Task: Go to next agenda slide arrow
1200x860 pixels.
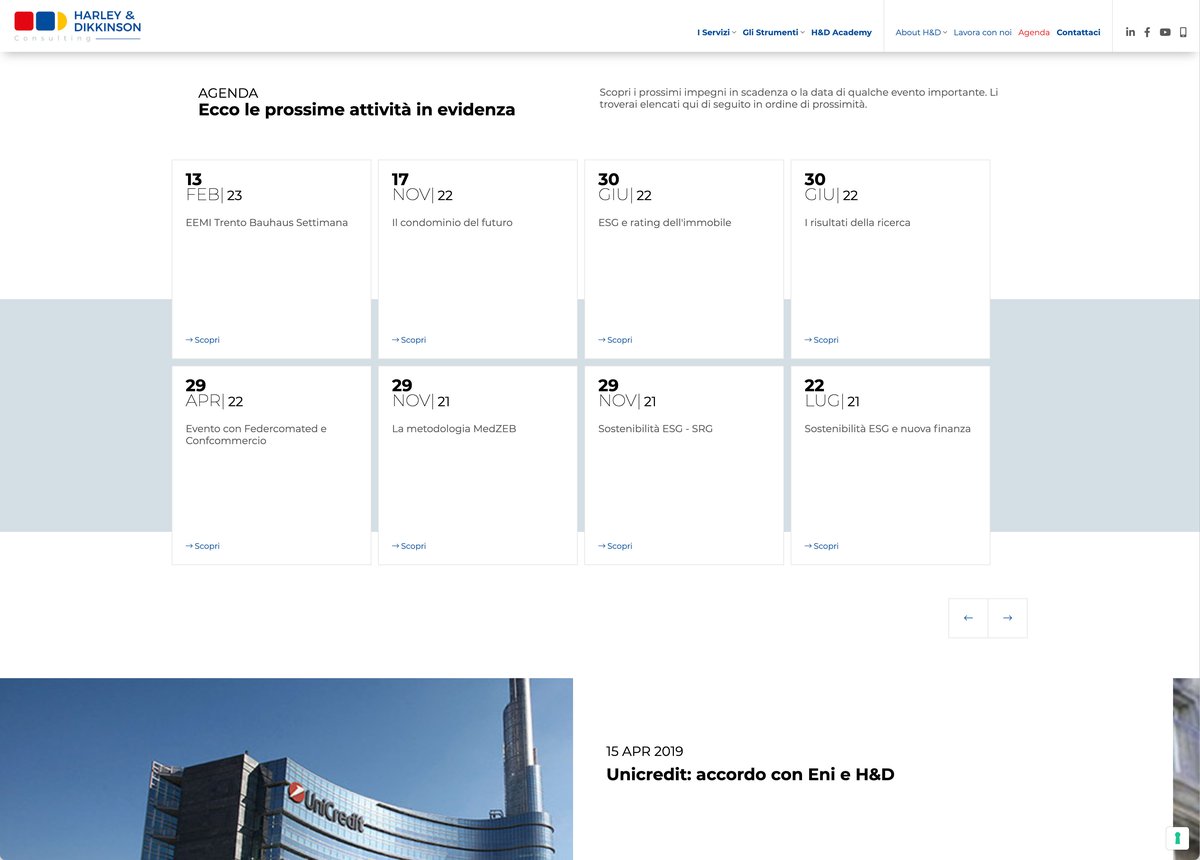Action: (x=1007, y=618)
